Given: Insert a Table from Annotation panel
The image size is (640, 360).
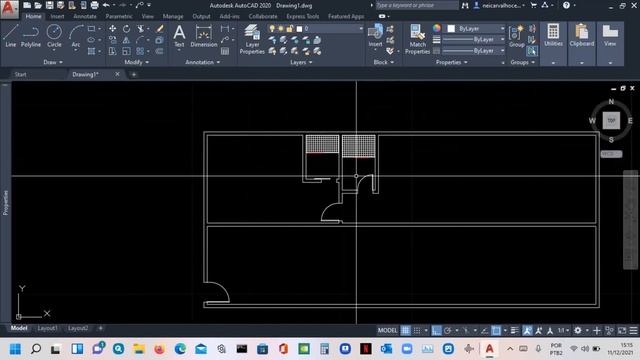Looking at the screenshot, I should coord(225,51).
